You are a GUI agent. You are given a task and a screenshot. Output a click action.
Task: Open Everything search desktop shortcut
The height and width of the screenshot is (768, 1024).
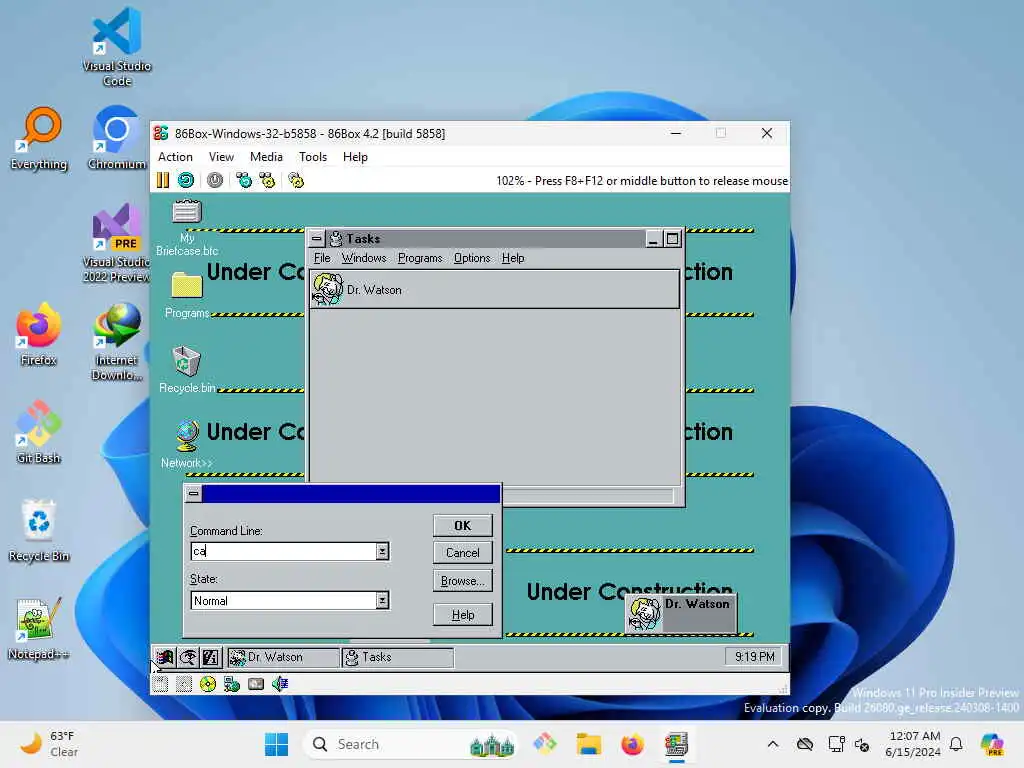39,138
